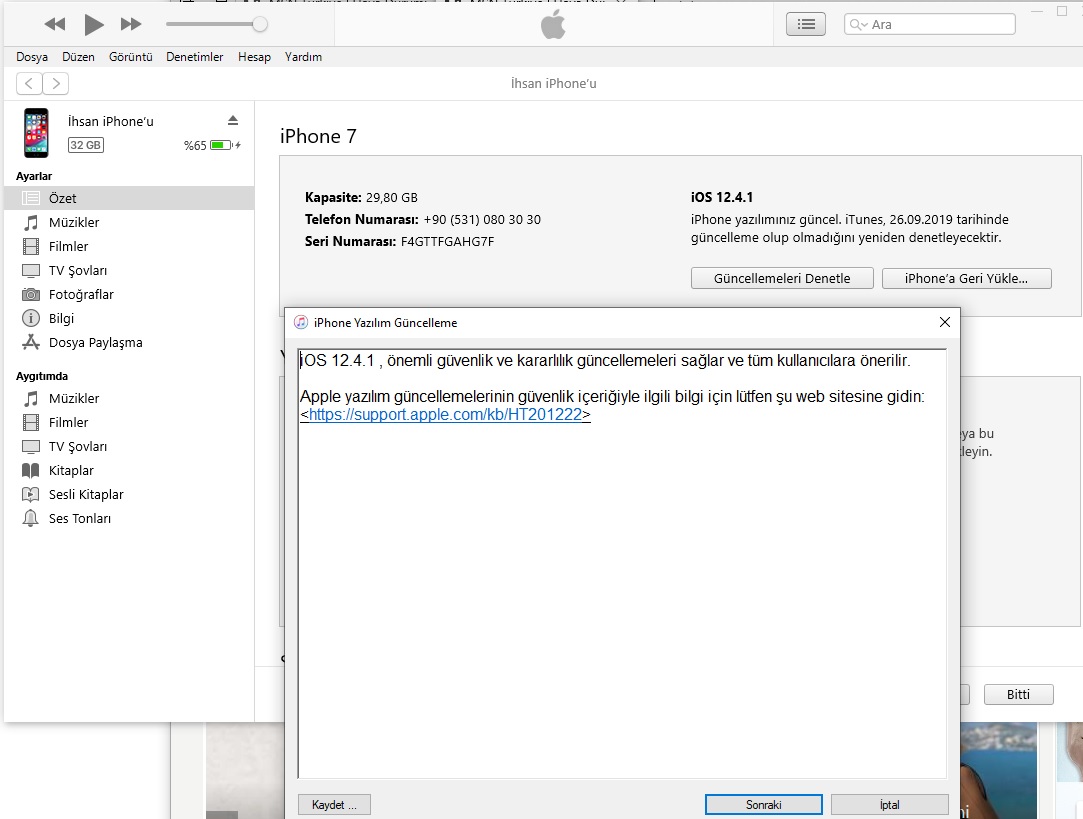
Task: Go back with the left arrow
Action: click(29, 84)
